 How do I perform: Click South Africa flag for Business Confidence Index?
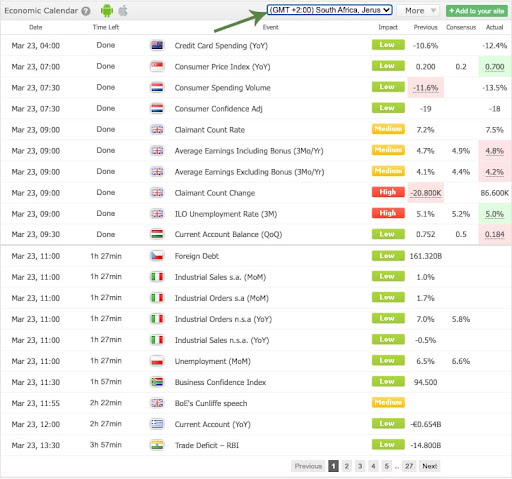(157, 382)
